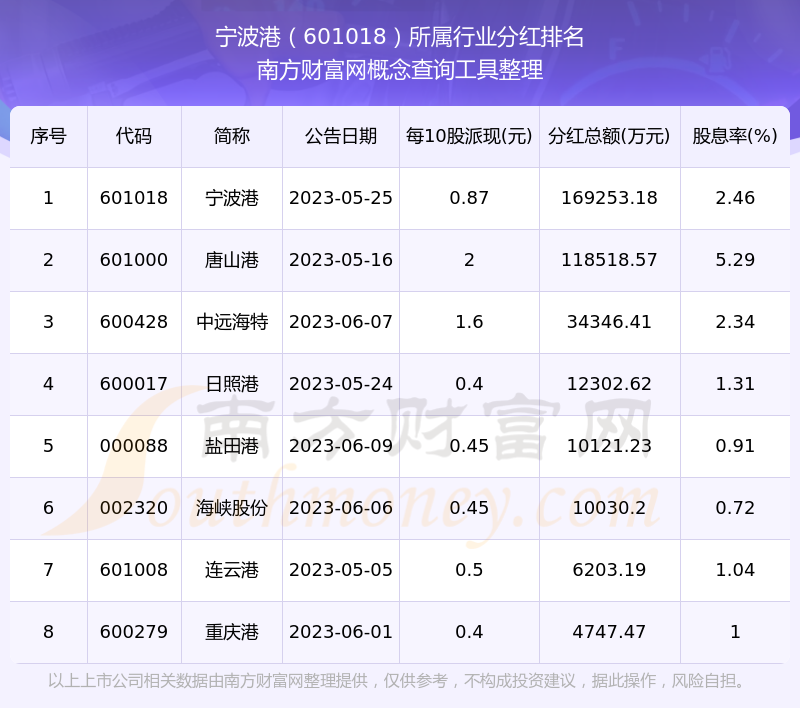The height and width of the screenshot is (708, 800).
Task: Click dividend total 6203.19
Action: click(x=609, y=570)
